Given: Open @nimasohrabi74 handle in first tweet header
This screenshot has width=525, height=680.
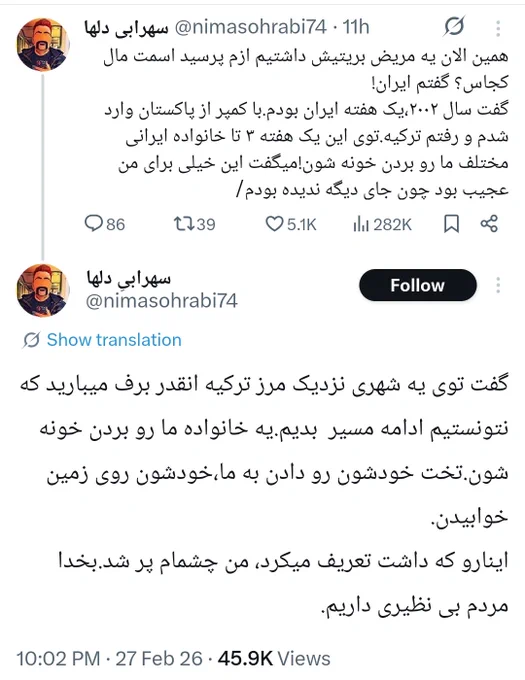Looking at the screenshot, I should pos(251,27).
